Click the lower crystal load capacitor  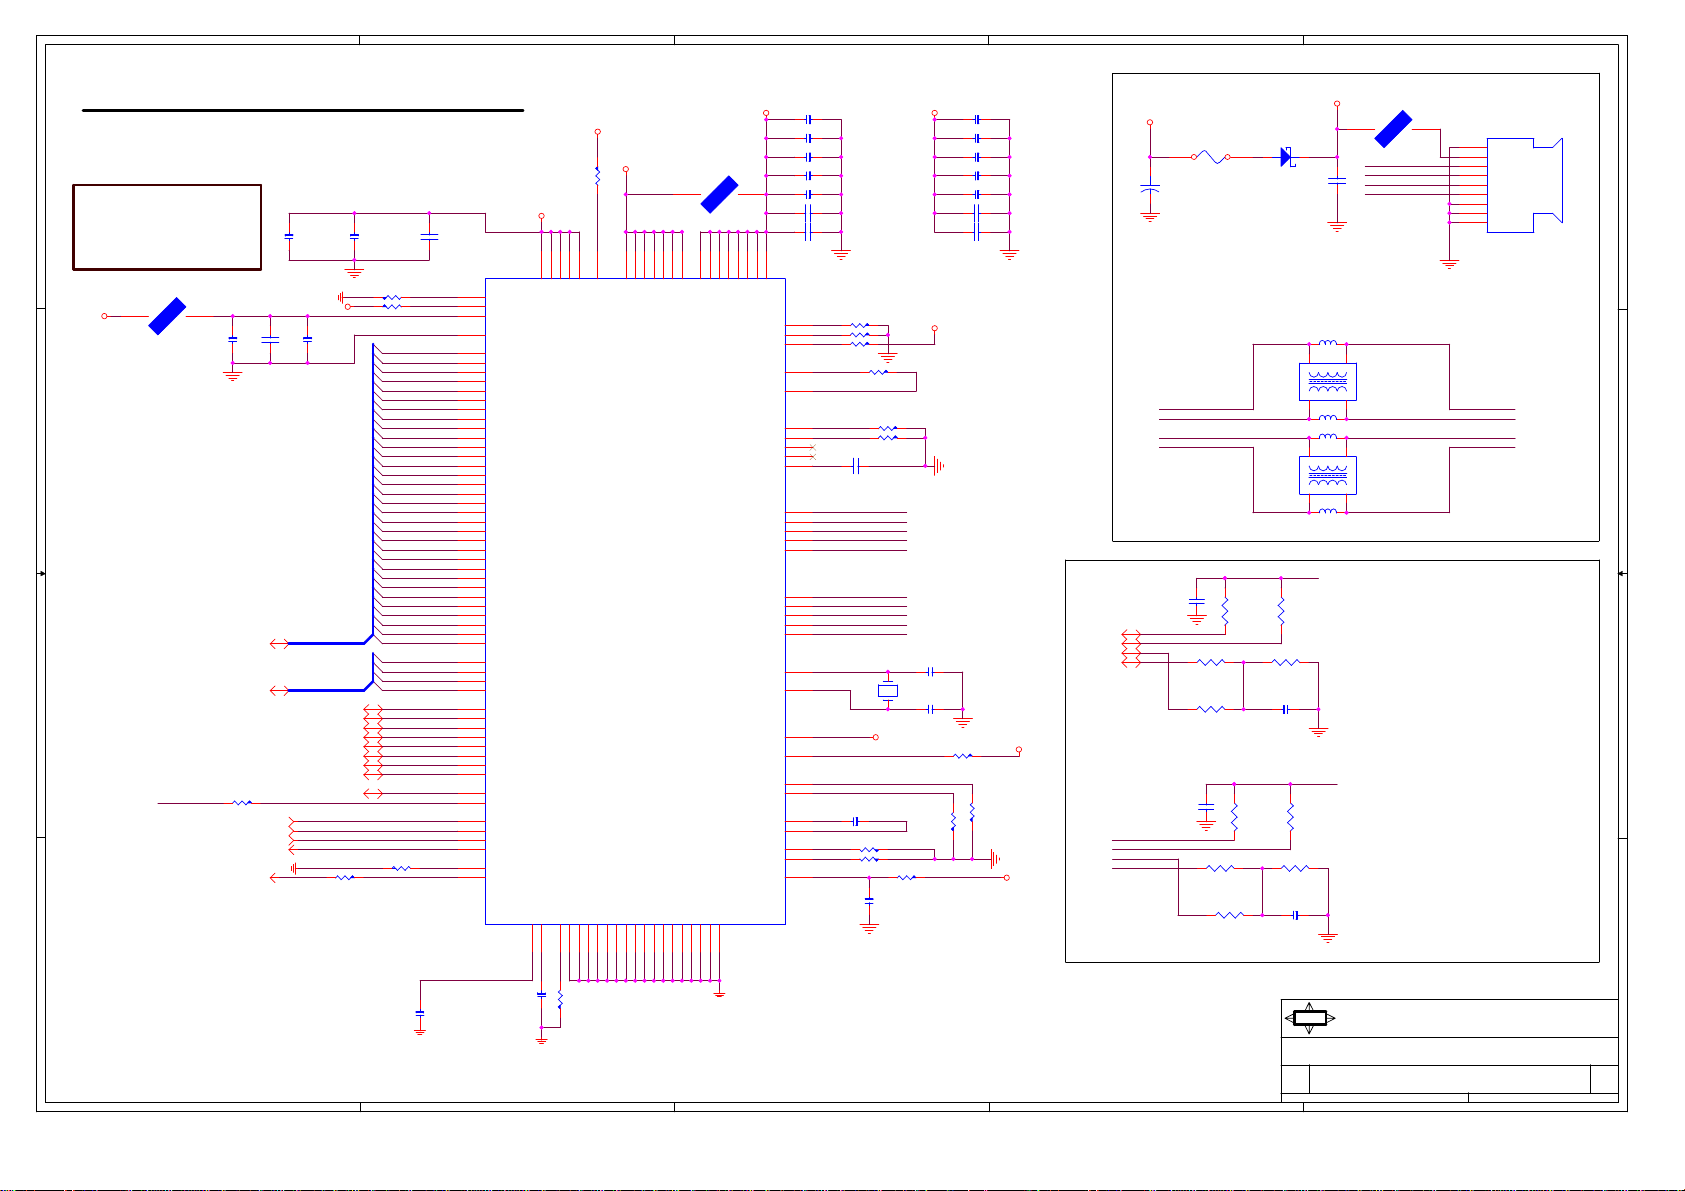931,709
